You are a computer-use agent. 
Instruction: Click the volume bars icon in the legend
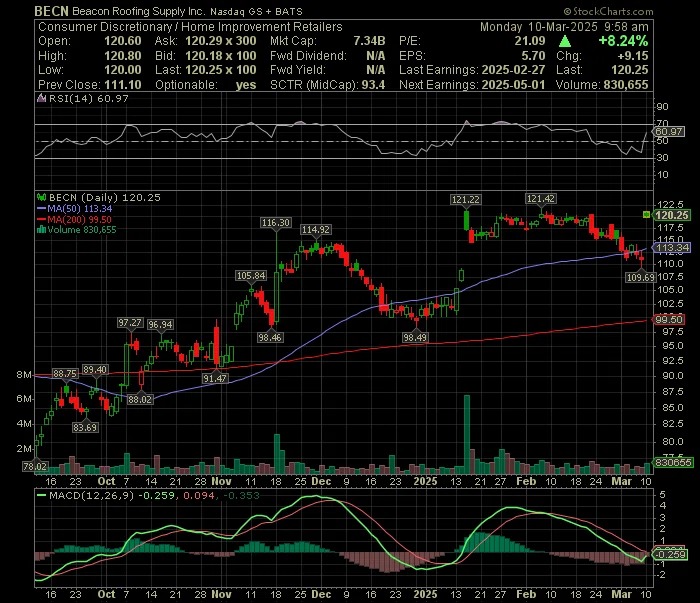pos(42,229)
